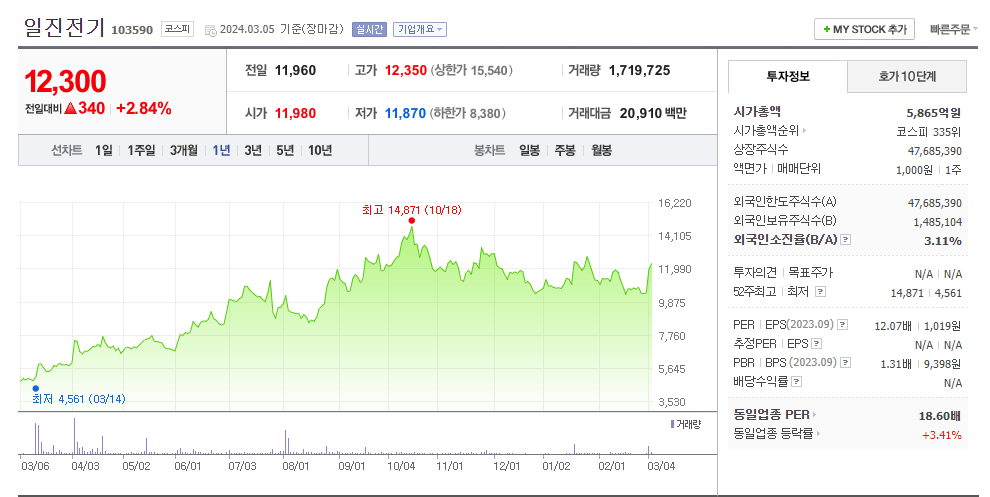Open help icon next to 52주최고 최저
This screenshot has height=497, width=990.
pyautogui.click(x=820, y=292)
